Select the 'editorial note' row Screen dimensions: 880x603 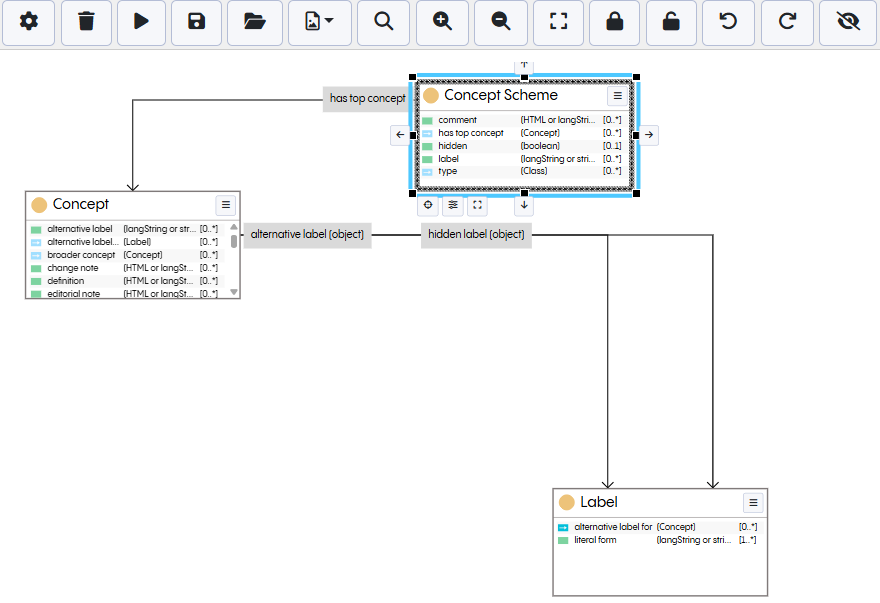pyautogui.click(x=127, y=293)
